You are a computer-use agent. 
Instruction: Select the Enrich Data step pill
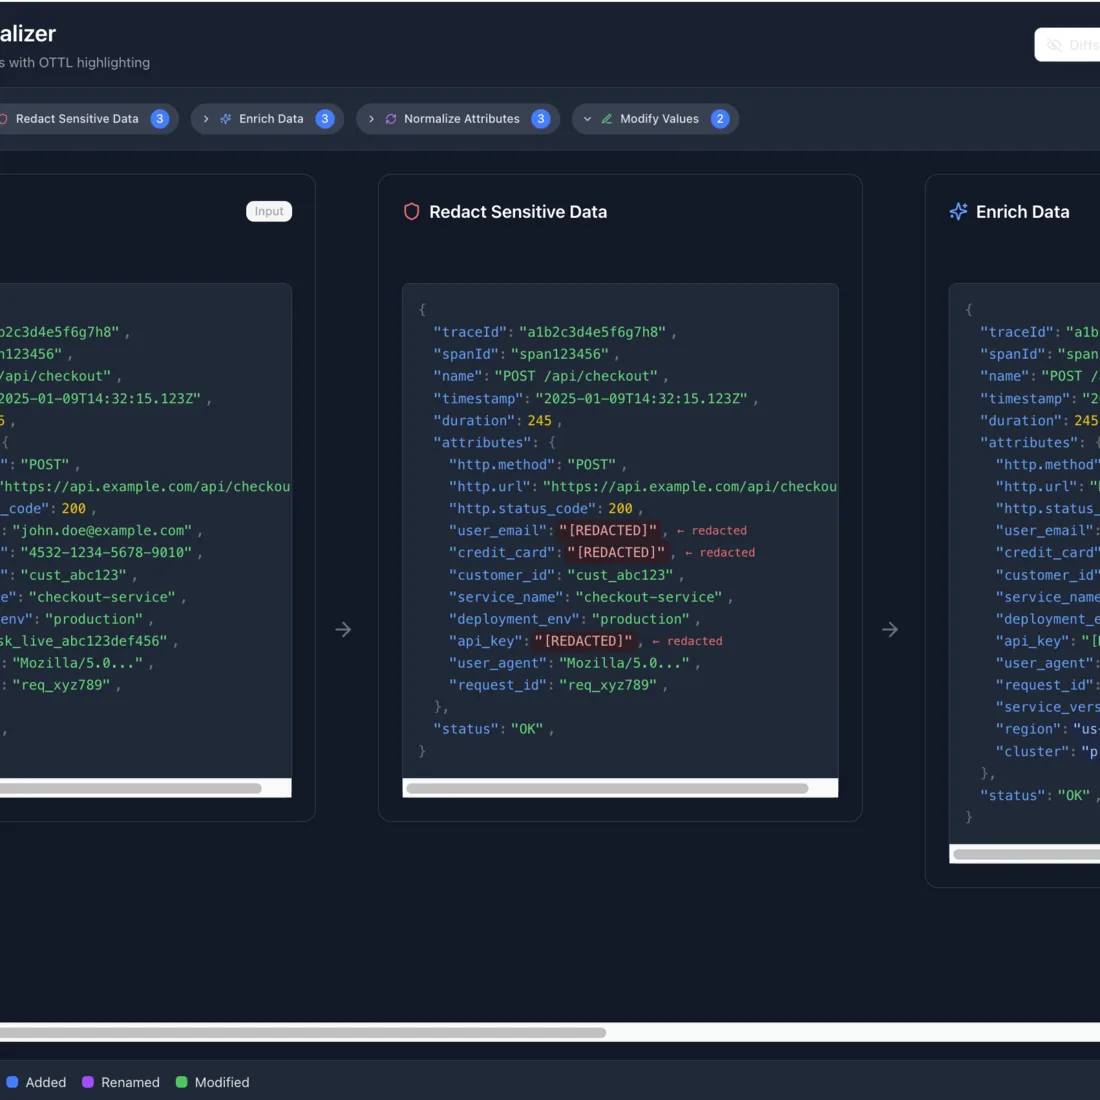[x=267, y=119]
